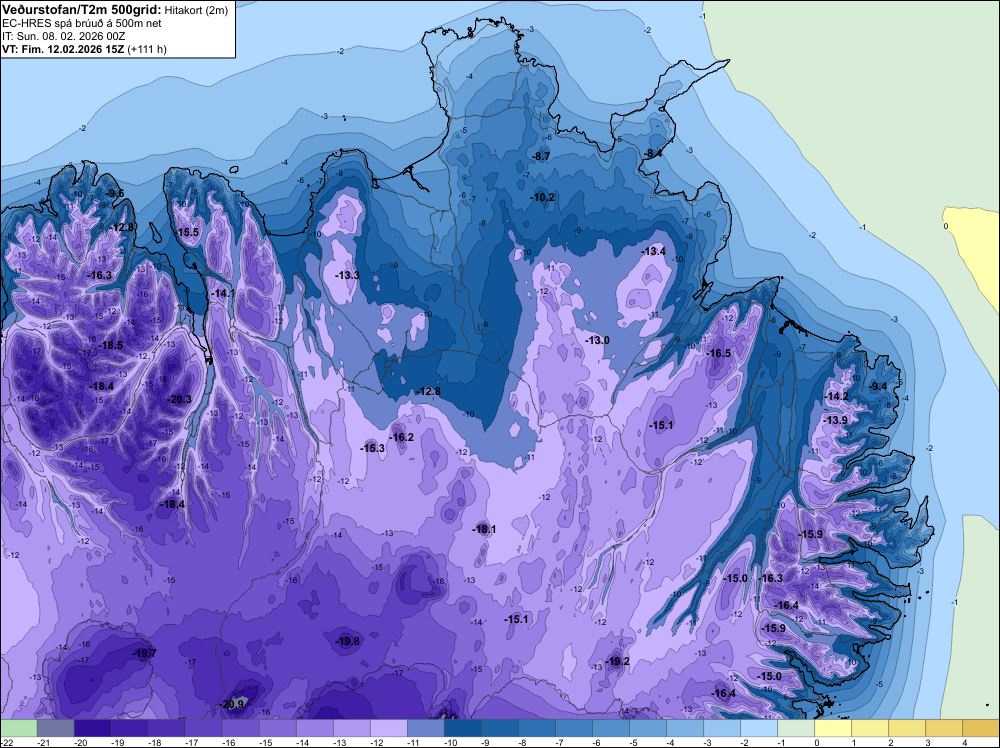This screenshot has height=748, width=1000.
Task: Select the -1 legend color swatch
Action: [x=795, y=728]
